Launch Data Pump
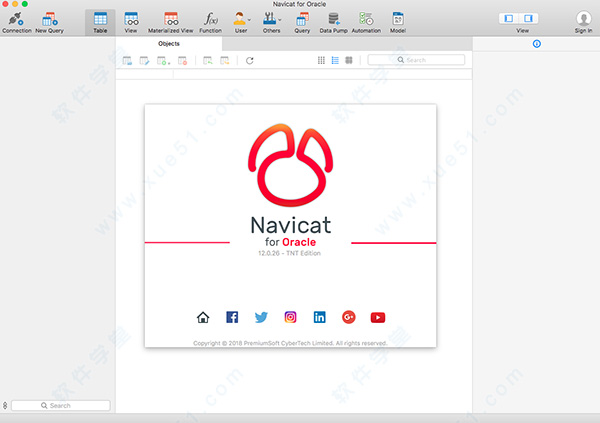The height and width of the screenshot is (423, 600). (333, 22)
